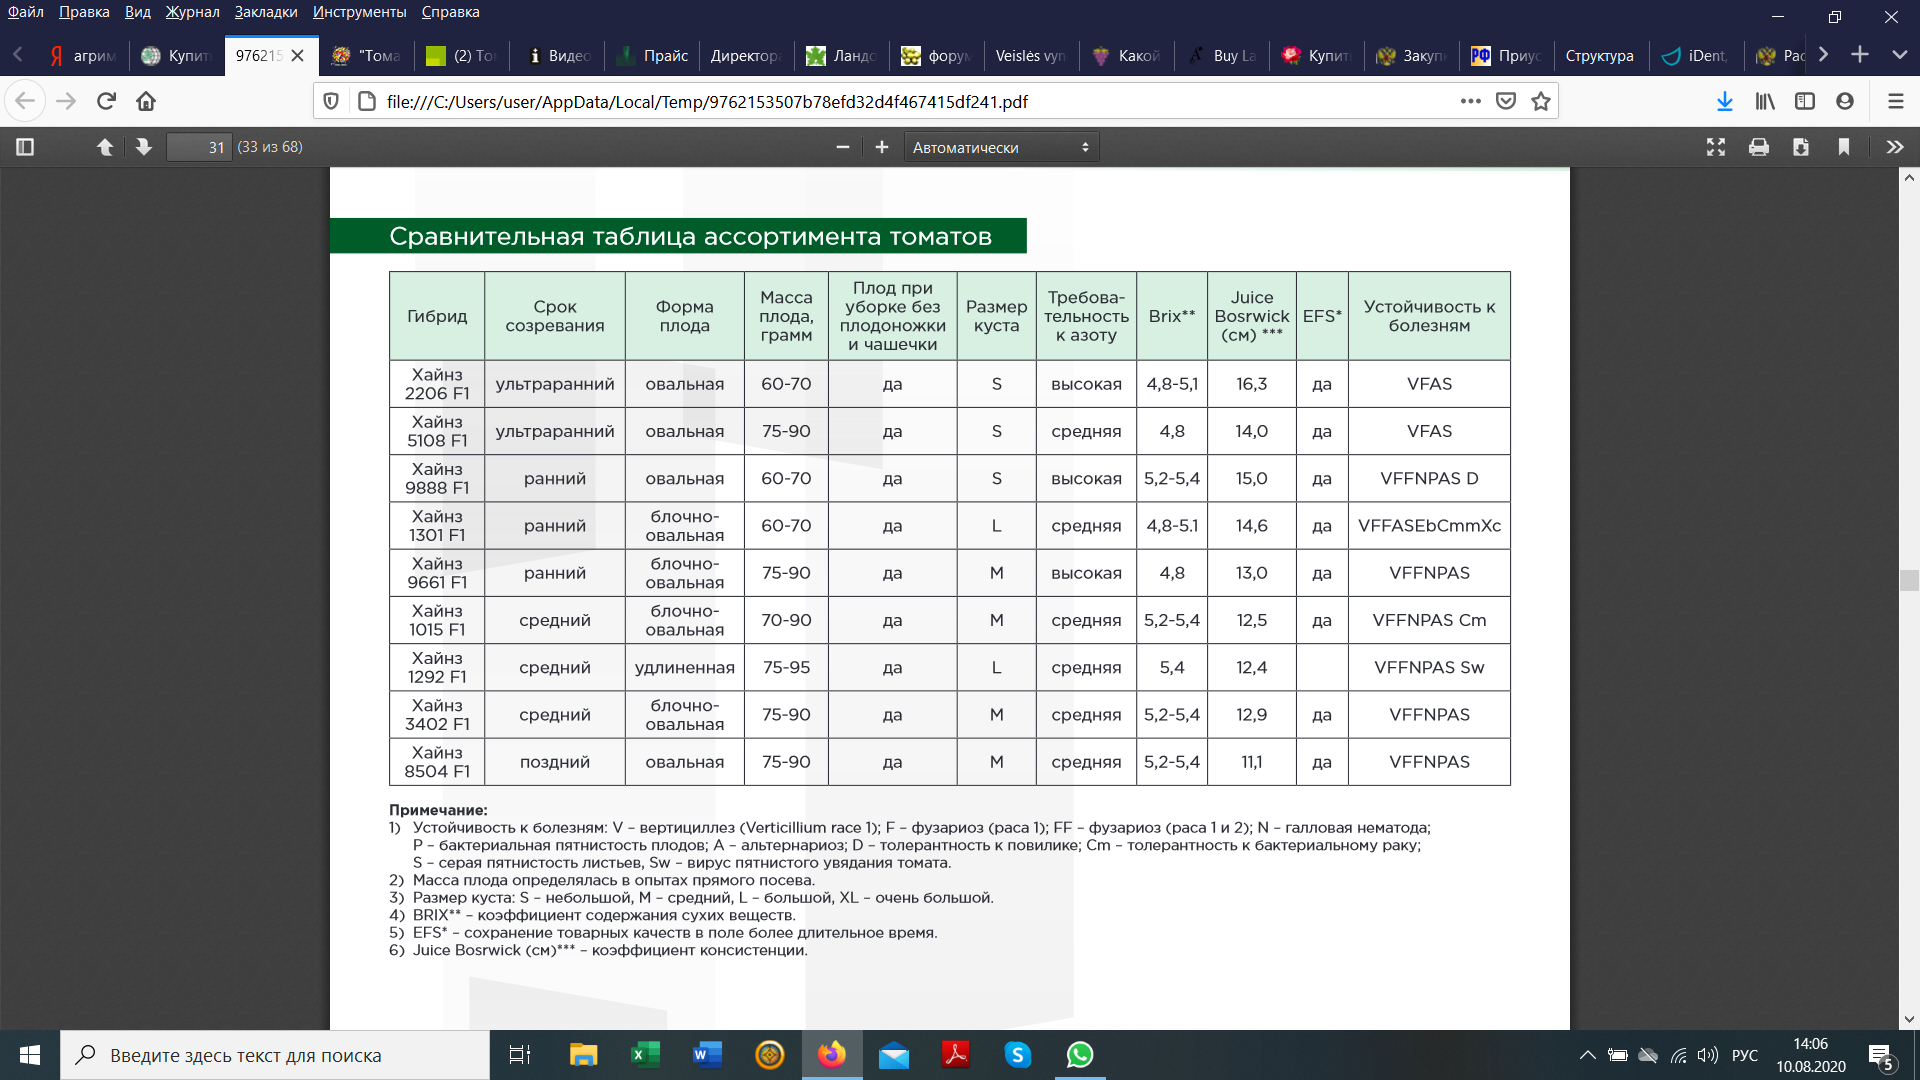This screenshot has width=1920, height=1080.
Task: Open Firefox hamburger application menu
Action: click(1895, 101)
